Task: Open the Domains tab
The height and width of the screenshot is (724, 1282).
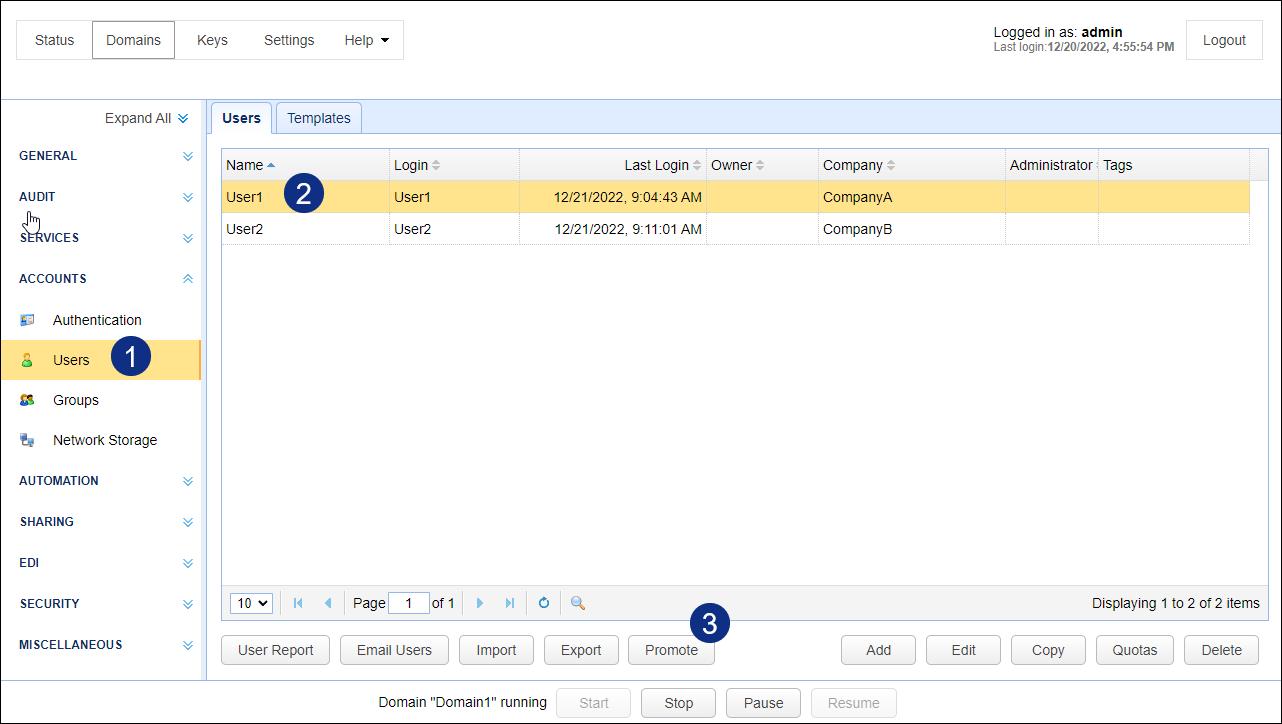Action: (x=134, y=40)
